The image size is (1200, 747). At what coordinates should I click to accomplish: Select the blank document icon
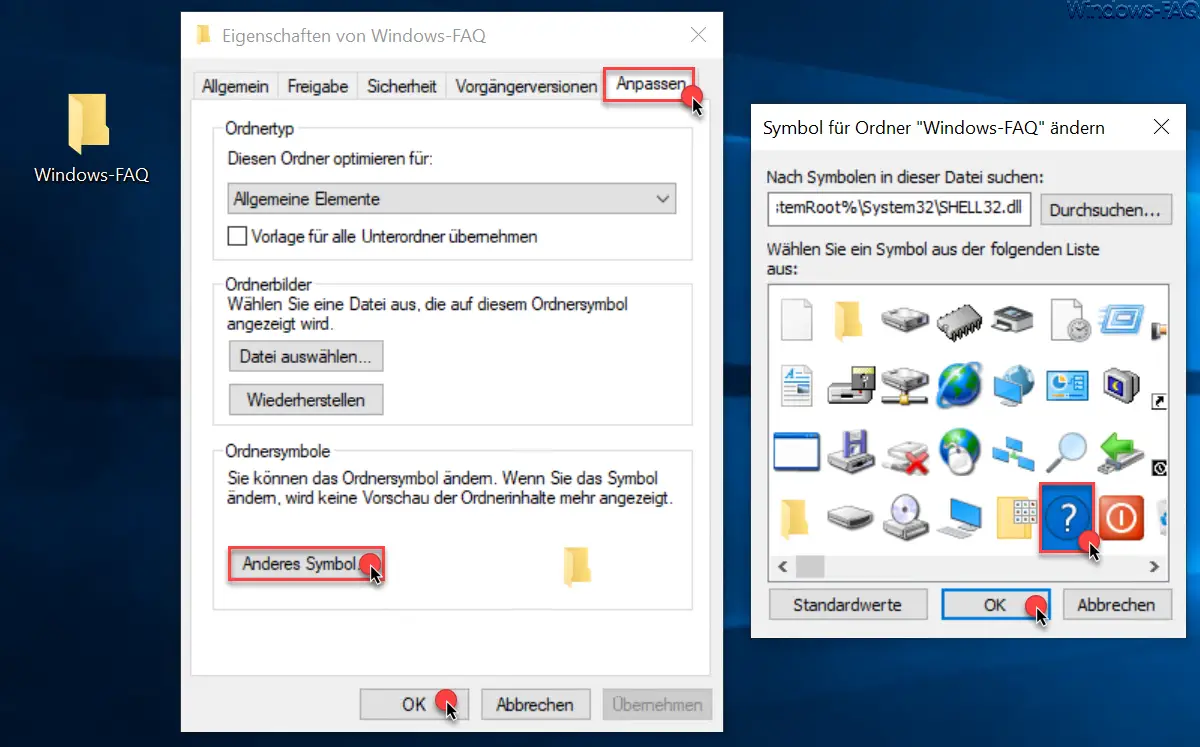pyautogui.click(x=796, y=319)
